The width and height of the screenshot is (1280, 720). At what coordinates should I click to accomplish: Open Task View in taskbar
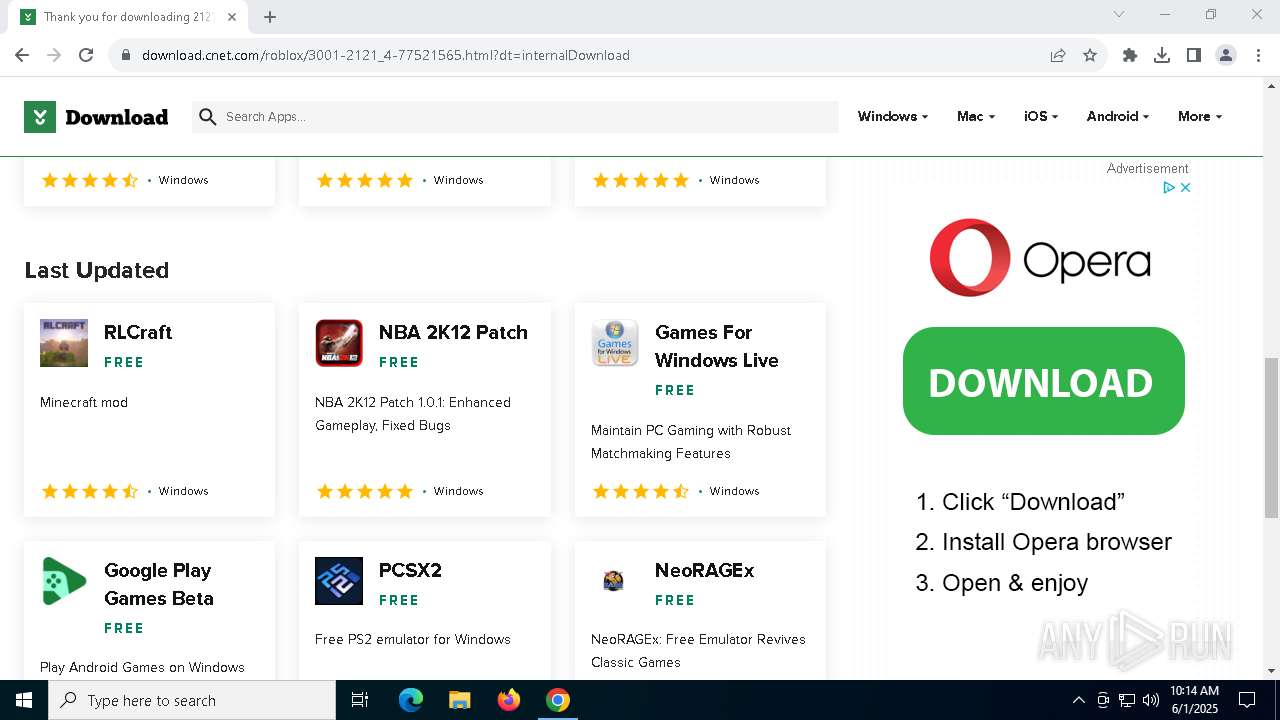click(360, 700)
